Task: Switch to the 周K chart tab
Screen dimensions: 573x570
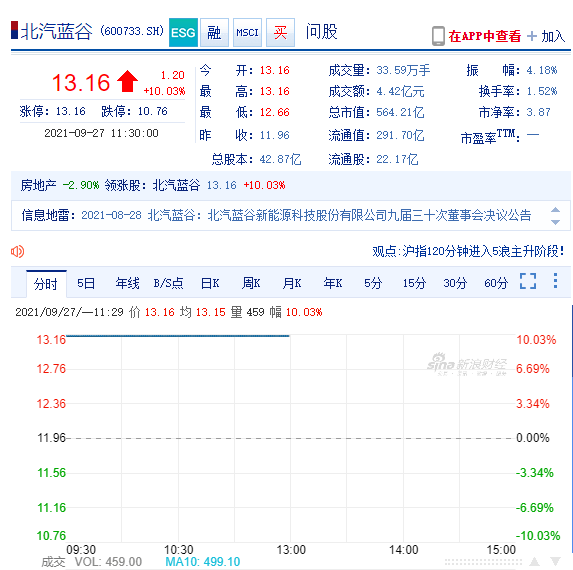Action: [251, 283]
